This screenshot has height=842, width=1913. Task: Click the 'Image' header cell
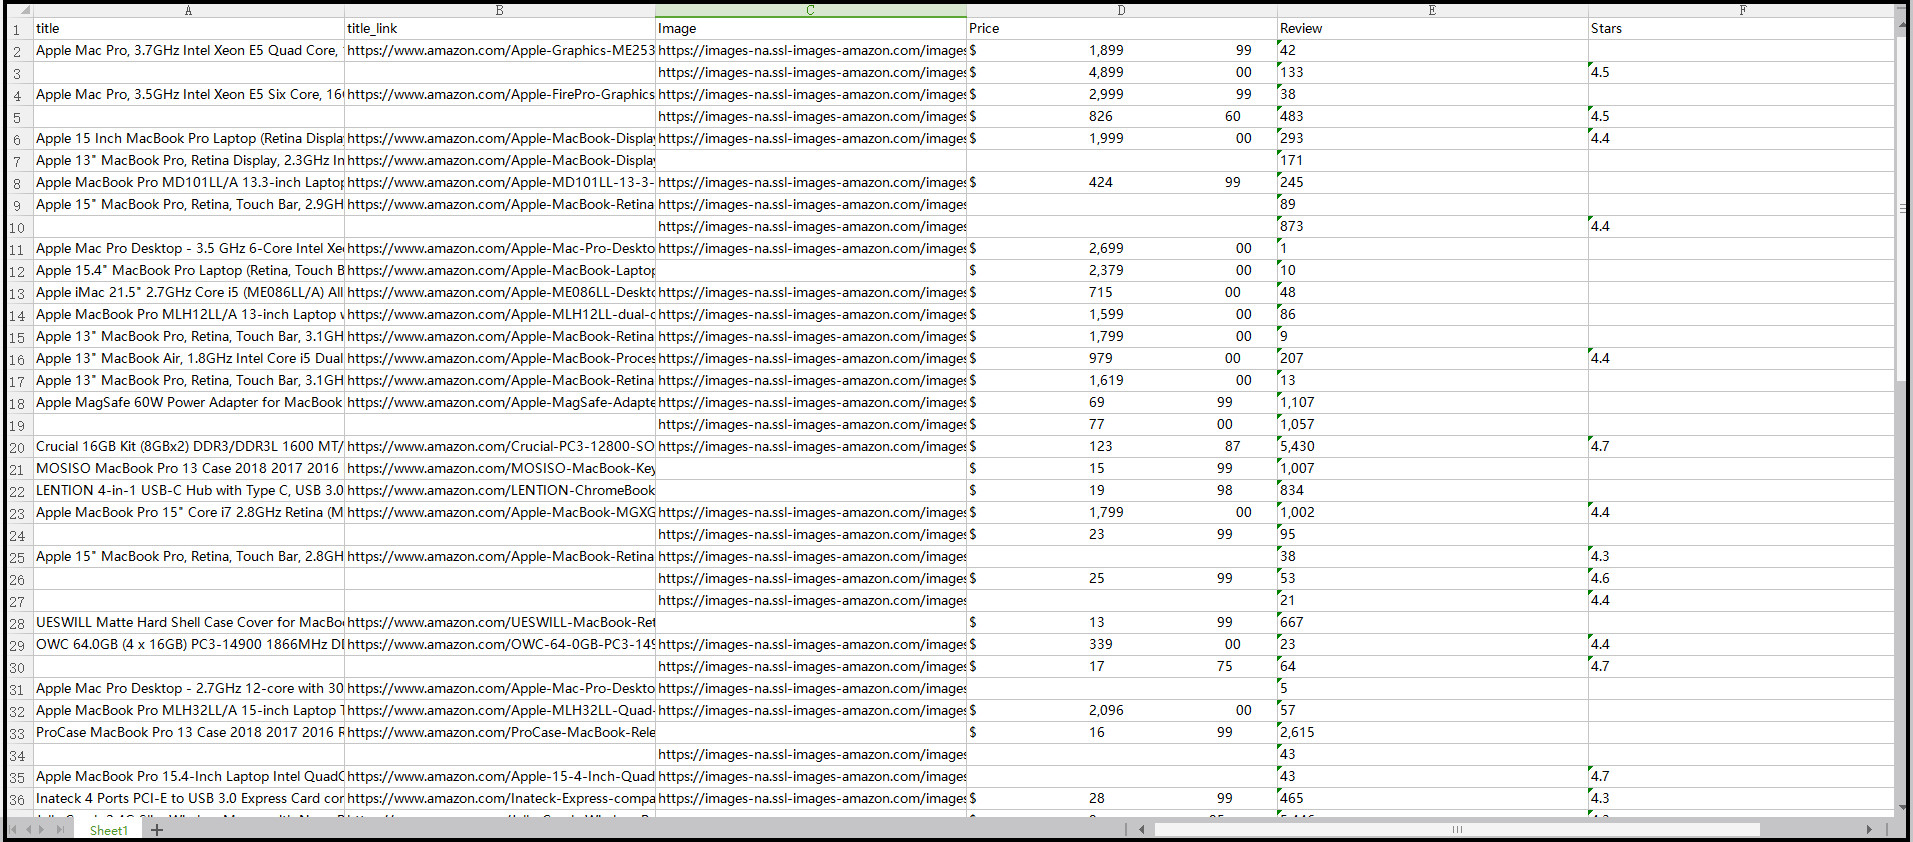tap(811, 29)
